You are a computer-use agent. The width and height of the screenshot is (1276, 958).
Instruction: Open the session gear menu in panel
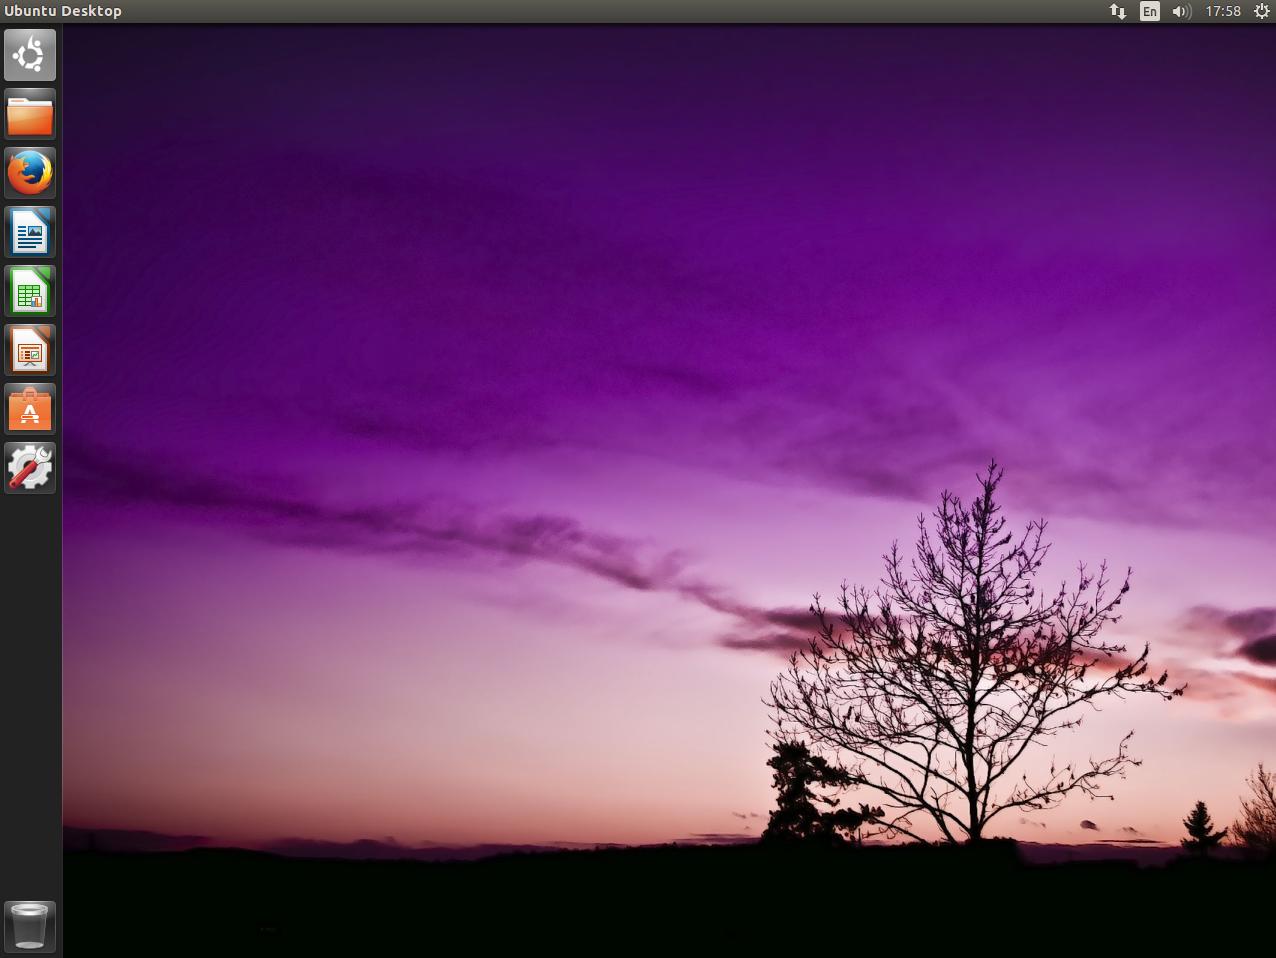point(1261,11)
